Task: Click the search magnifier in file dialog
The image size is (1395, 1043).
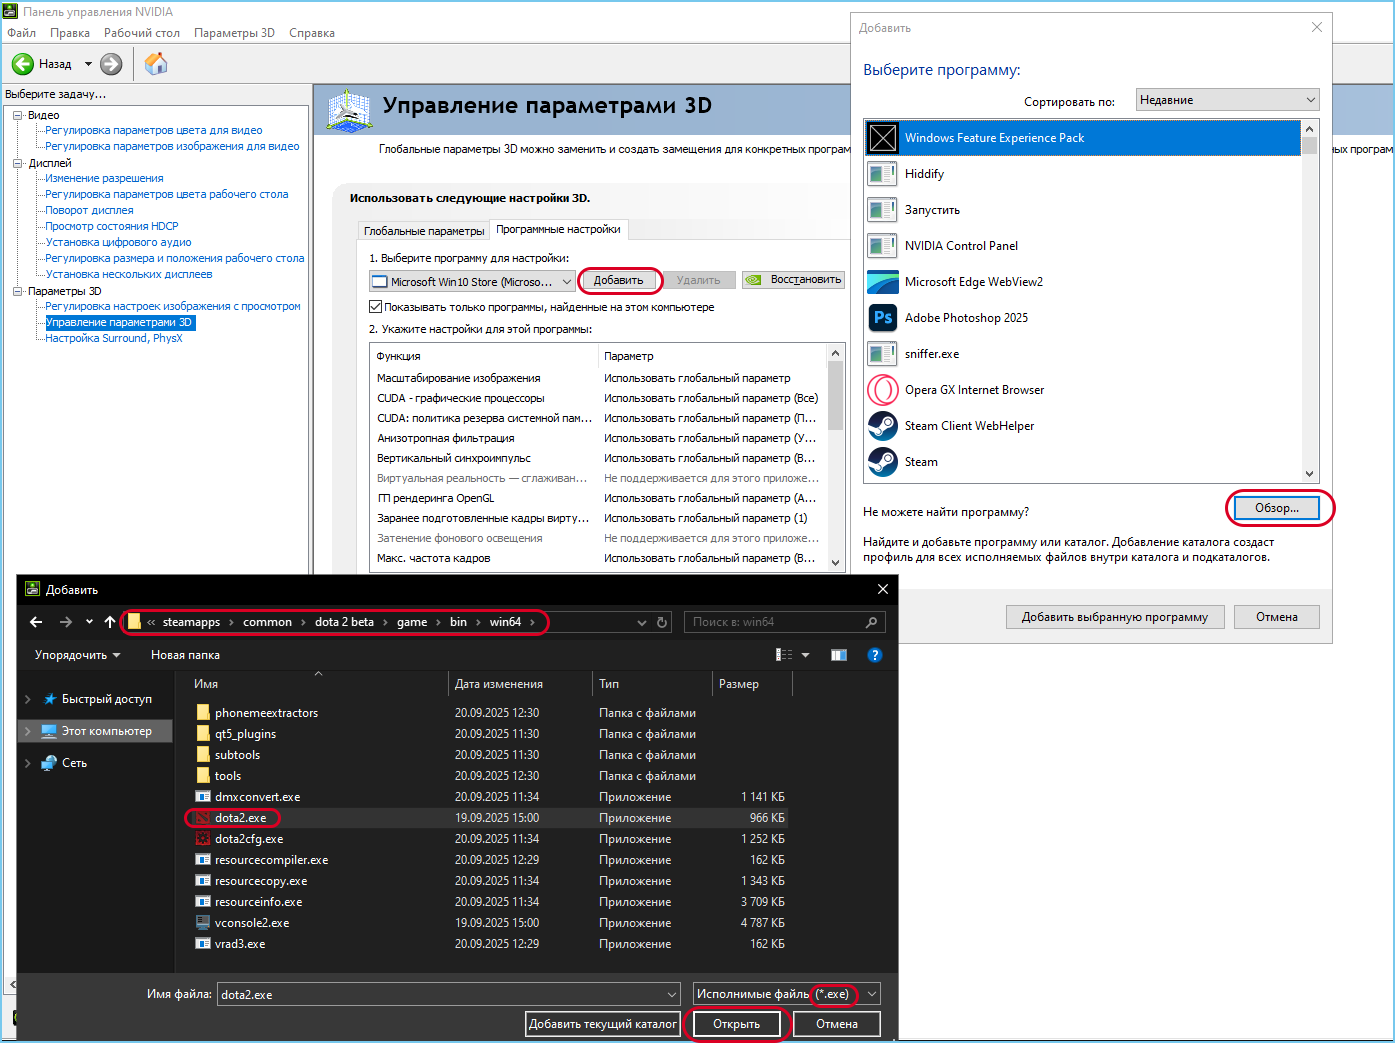Action: tap(872, 622)
